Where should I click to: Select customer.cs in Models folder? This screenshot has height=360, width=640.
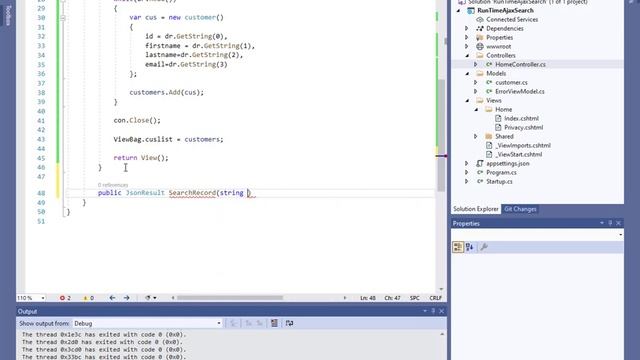tap(511, 82)
